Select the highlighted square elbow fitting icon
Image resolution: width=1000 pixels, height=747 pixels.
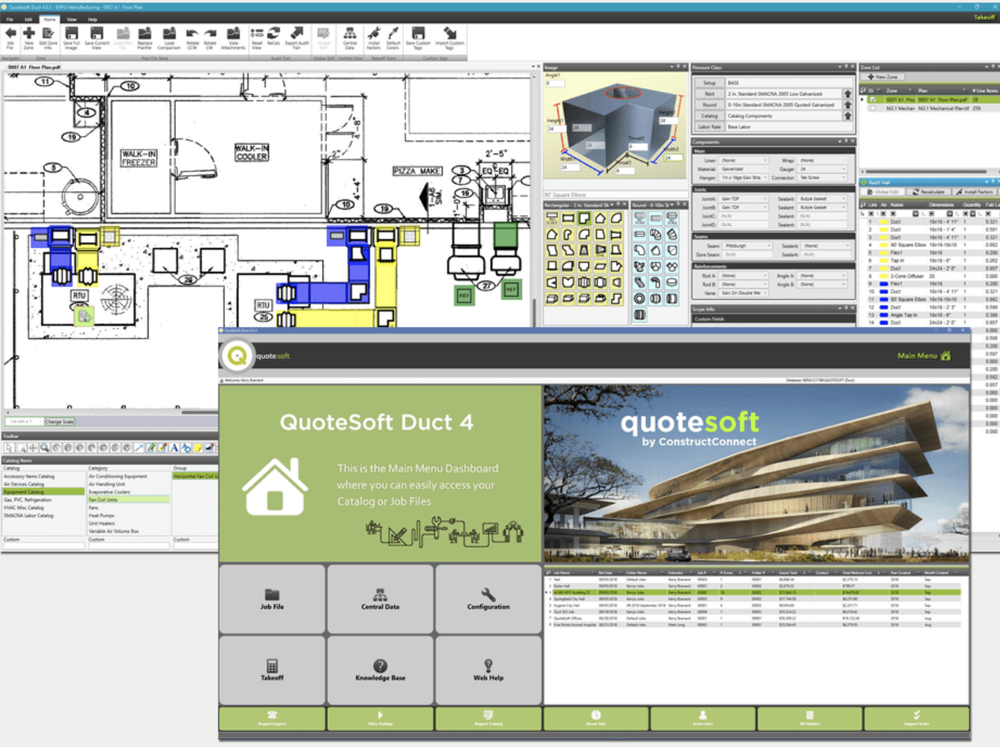(x=584, y=218)
